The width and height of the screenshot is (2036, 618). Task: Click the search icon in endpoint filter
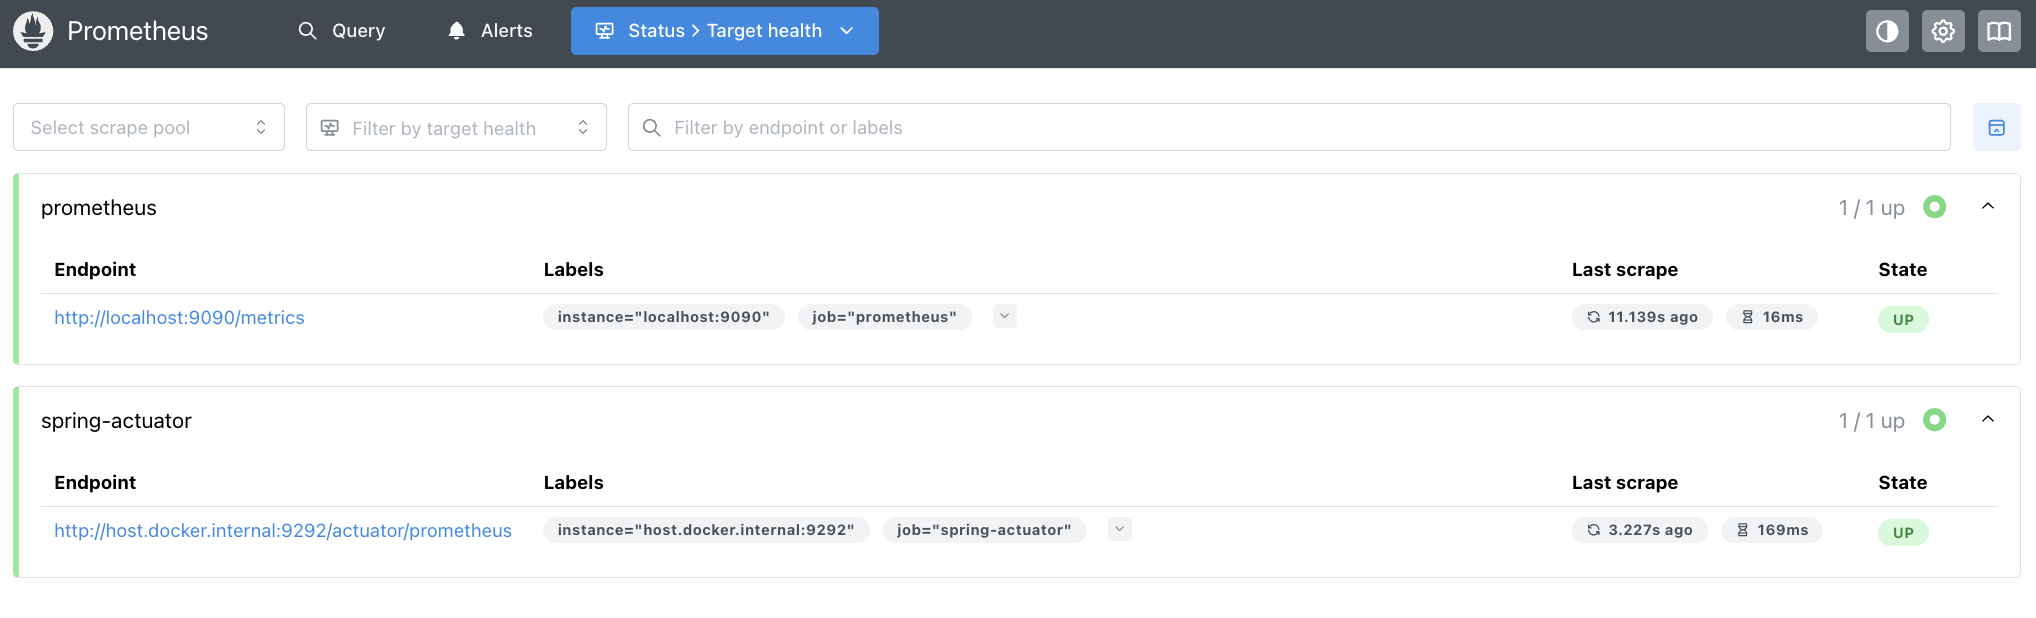(652, 127)
